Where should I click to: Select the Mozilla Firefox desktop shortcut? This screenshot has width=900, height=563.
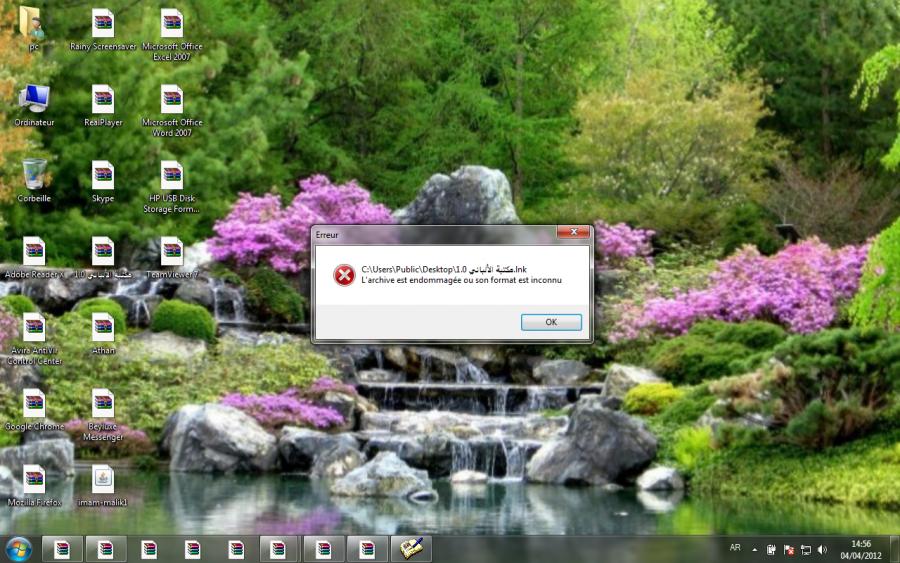click(34, 480)
